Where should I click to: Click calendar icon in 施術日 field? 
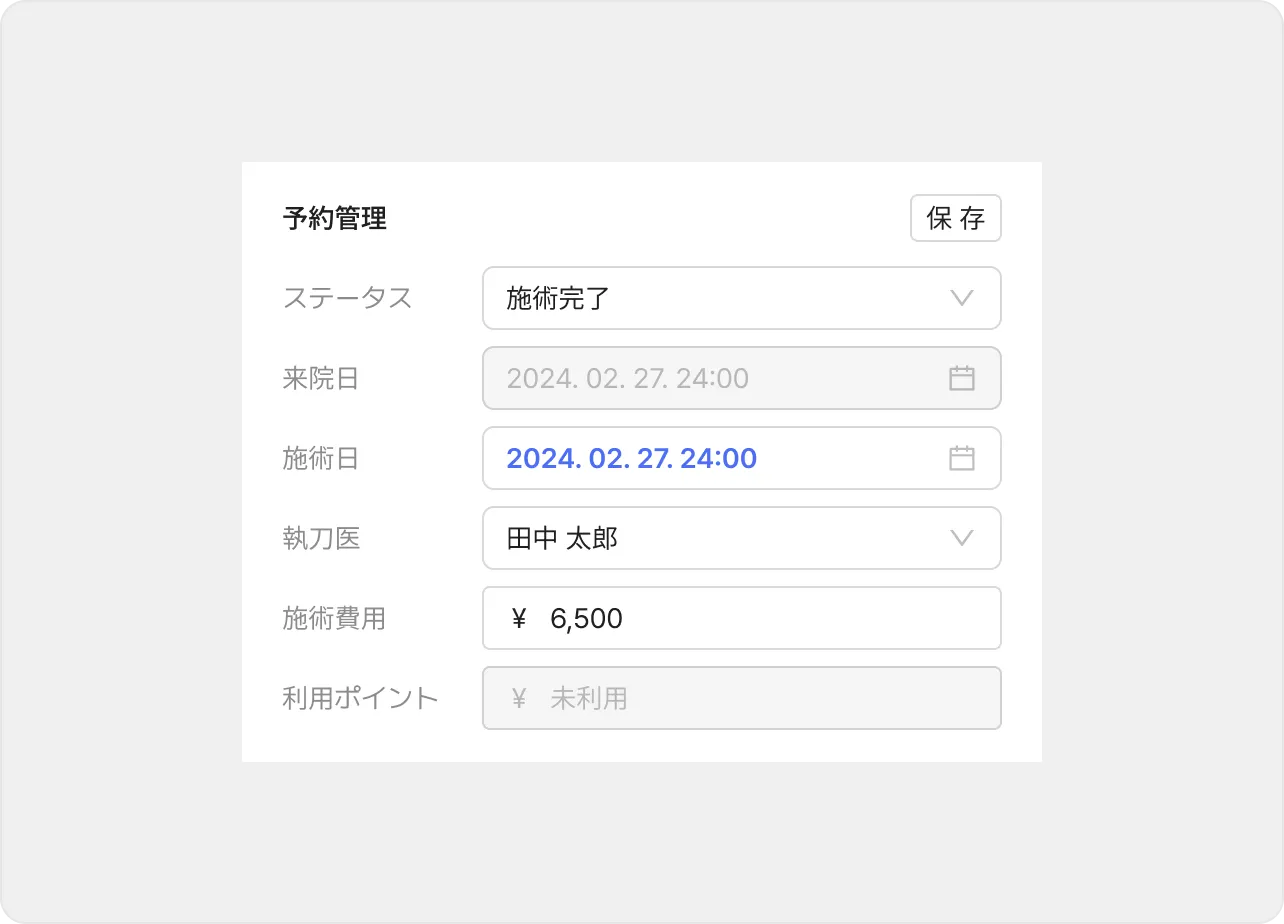pyautogui.click(x=961, y=458)
